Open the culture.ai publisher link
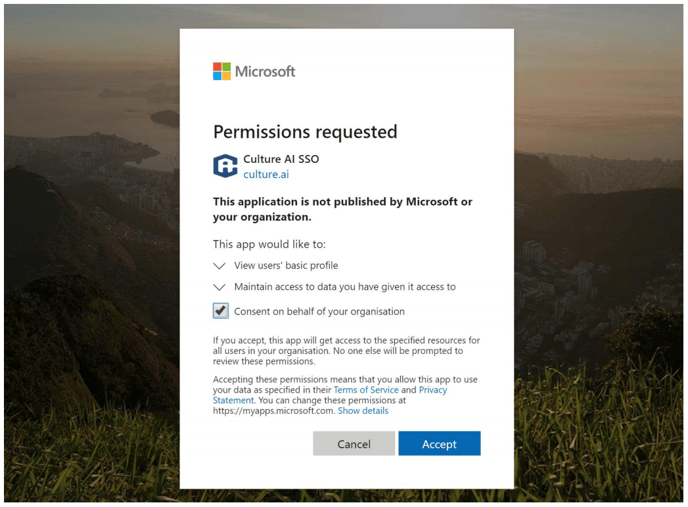Viewport: 688px width, 507px height. [266, 174]
